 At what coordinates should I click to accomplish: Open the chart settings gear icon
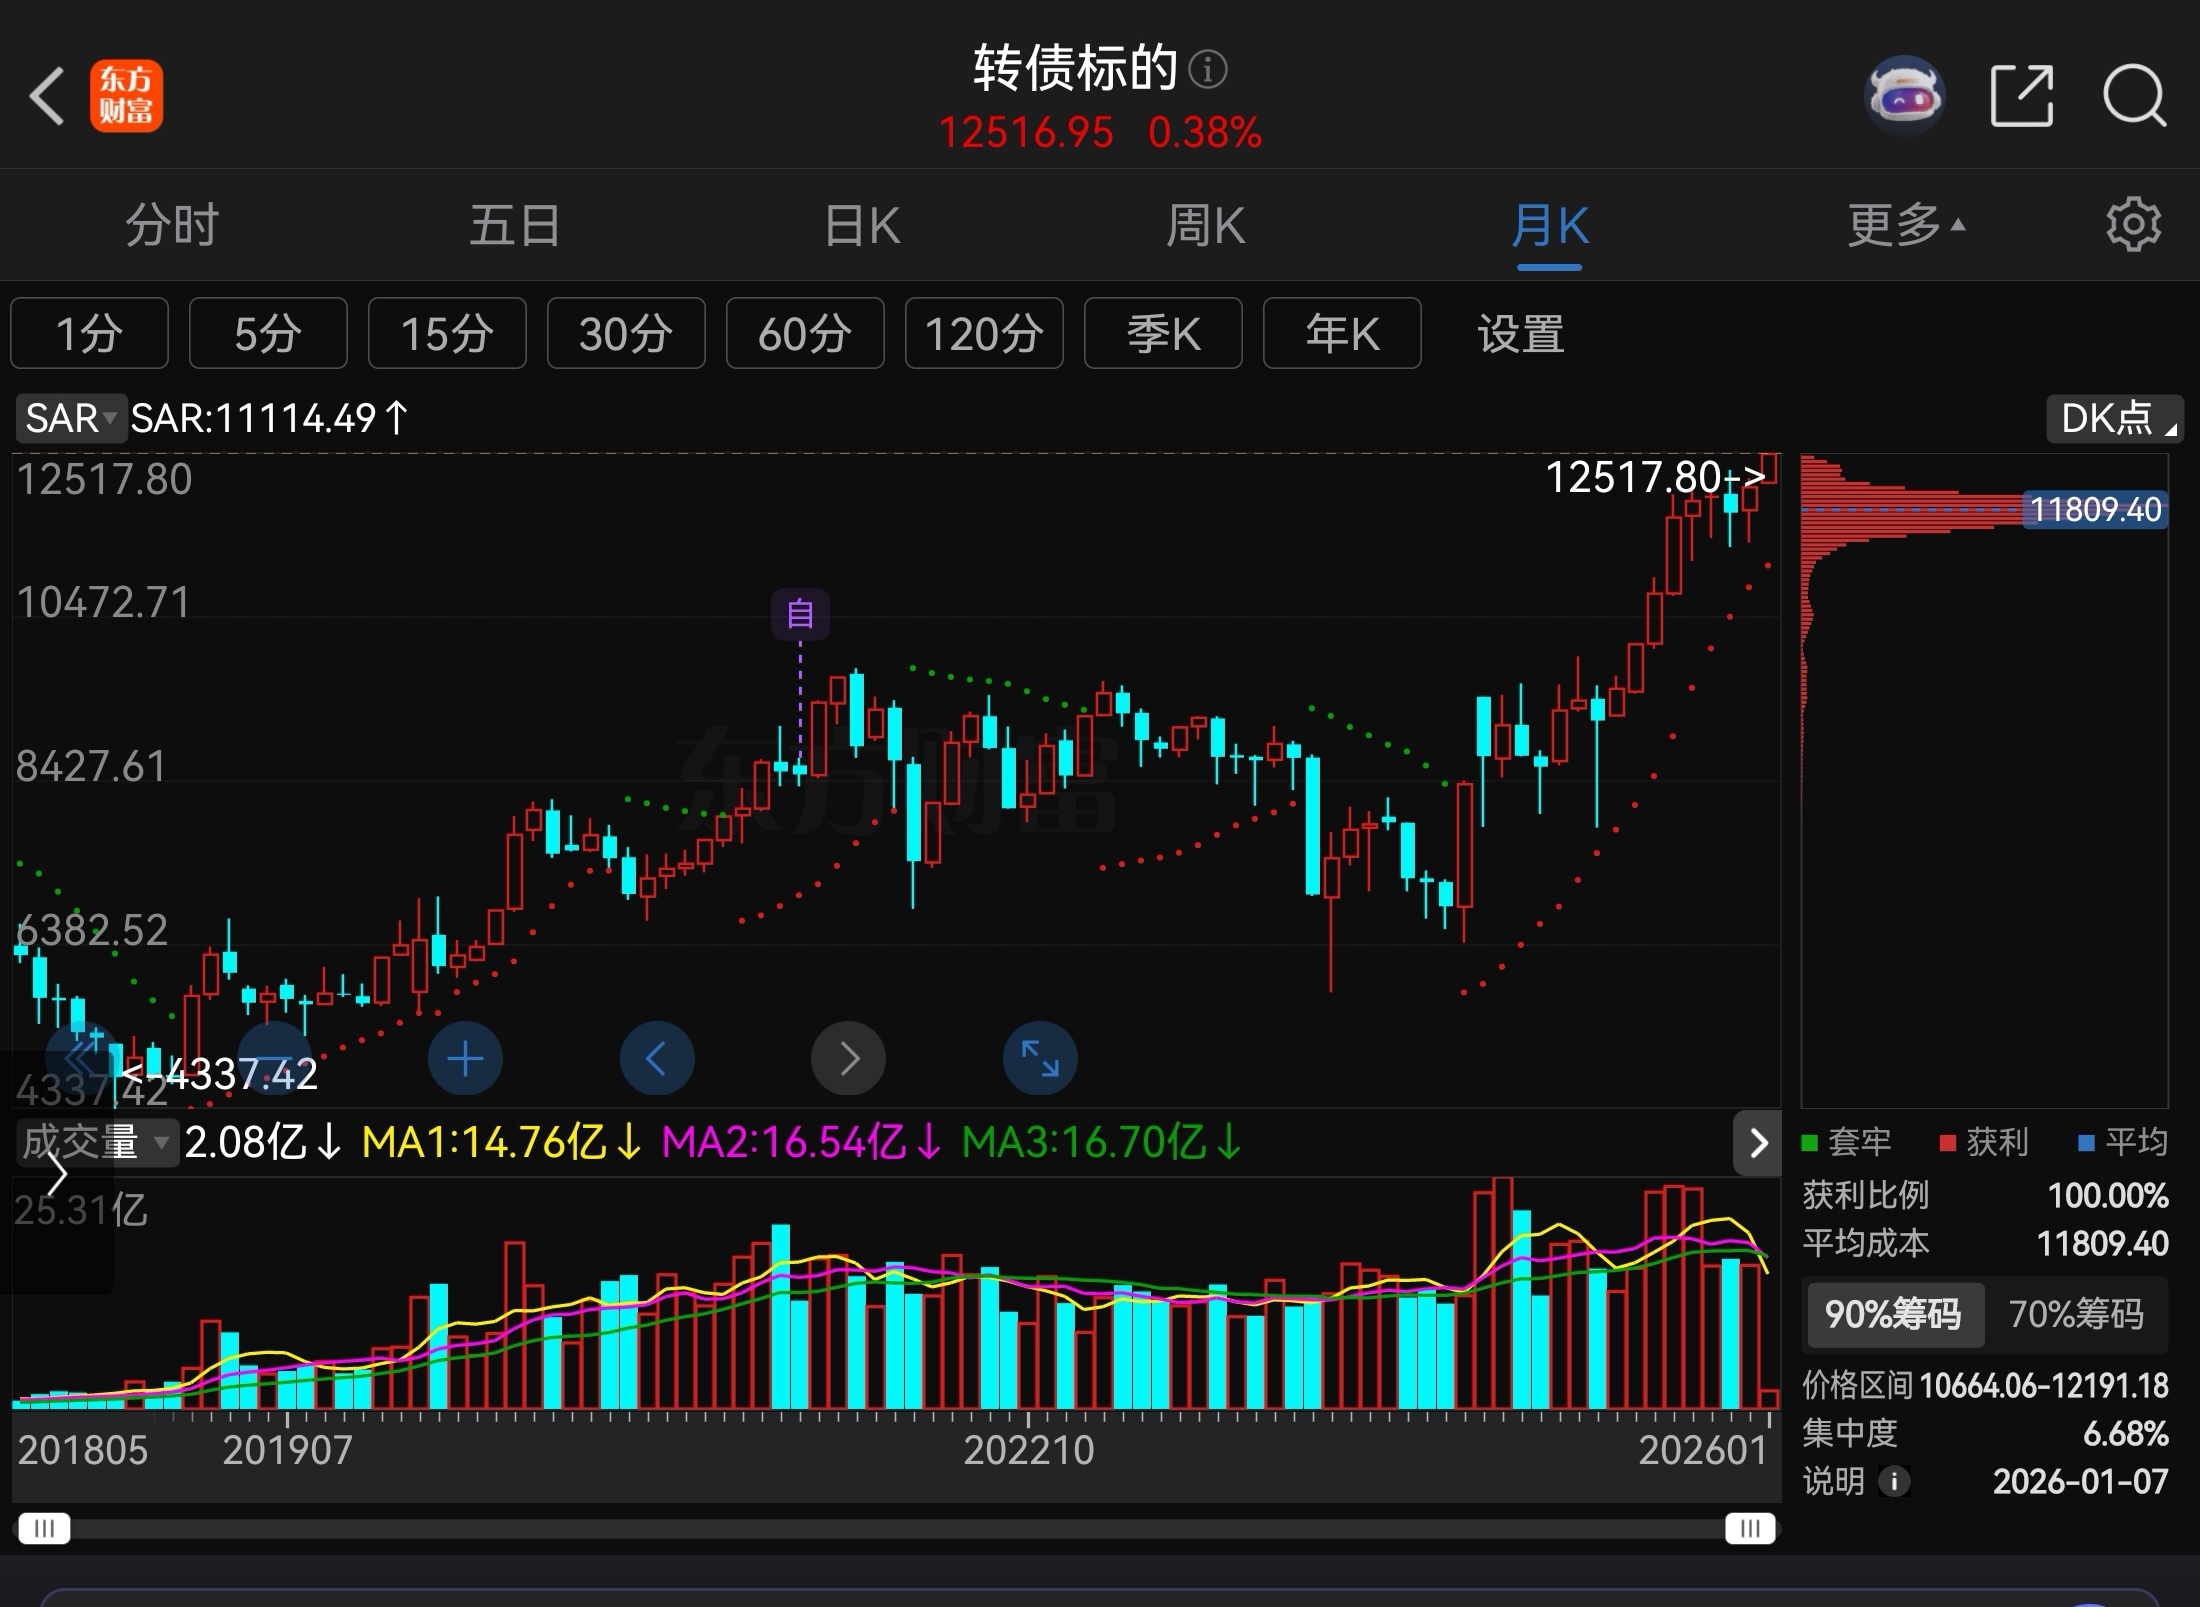click(x=2133, y=225)
